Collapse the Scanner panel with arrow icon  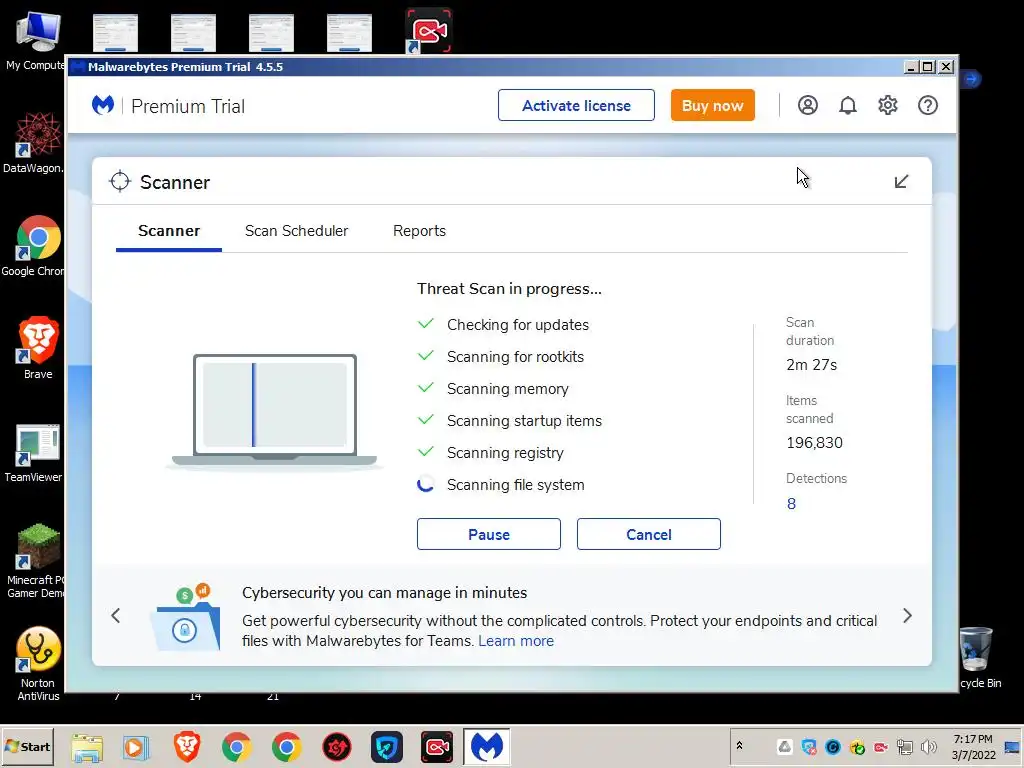901,182
